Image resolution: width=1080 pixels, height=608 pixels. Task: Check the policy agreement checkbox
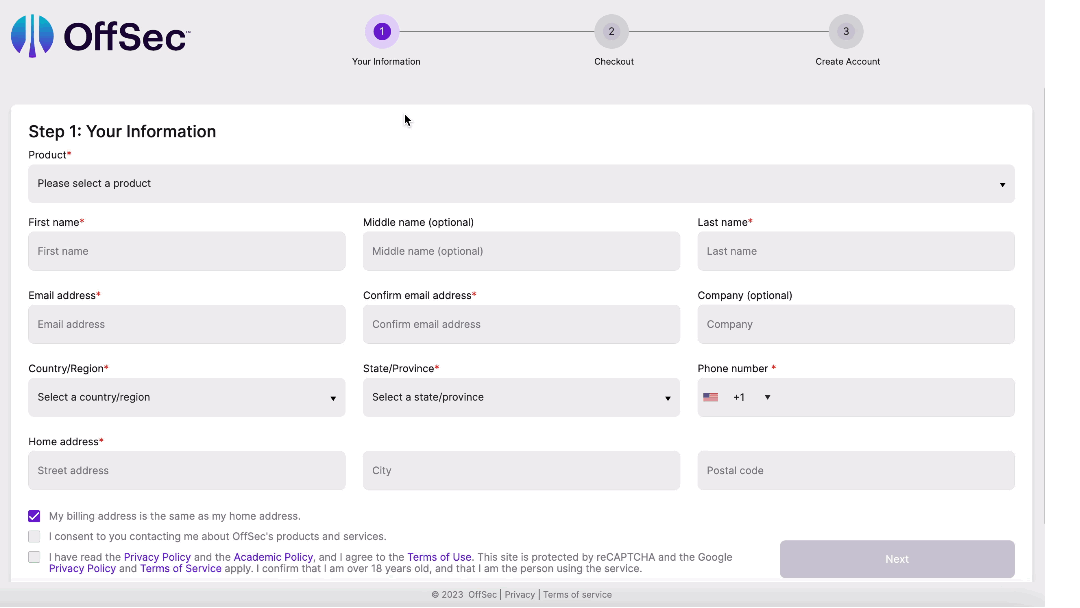(x=34, y=557)
